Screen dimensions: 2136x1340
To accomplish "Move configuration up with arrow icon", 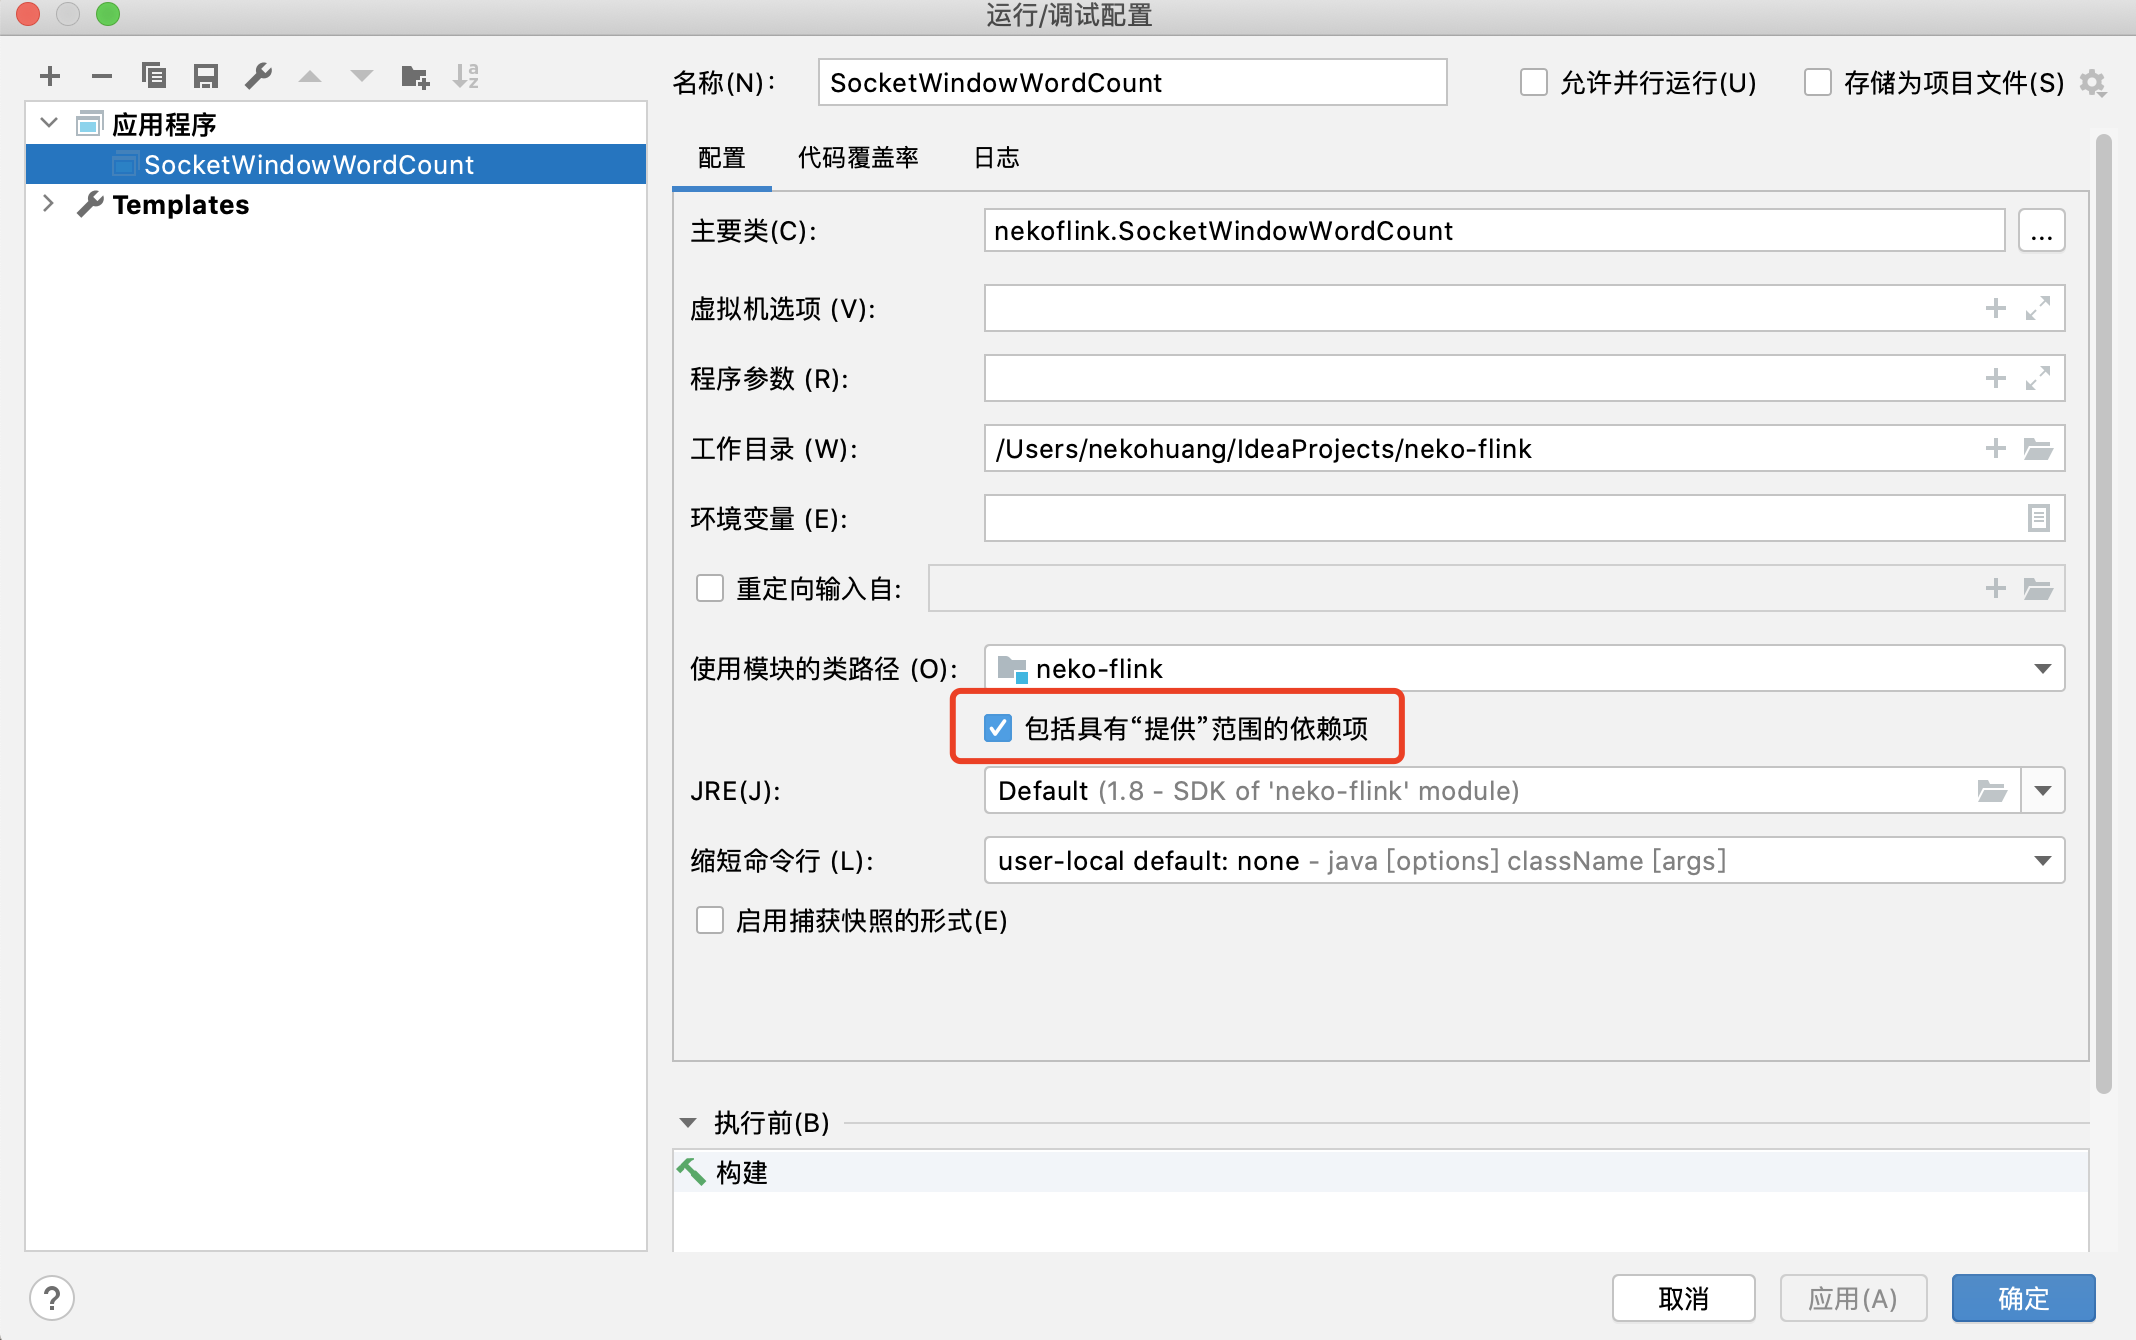I will [x=310, y=76].
